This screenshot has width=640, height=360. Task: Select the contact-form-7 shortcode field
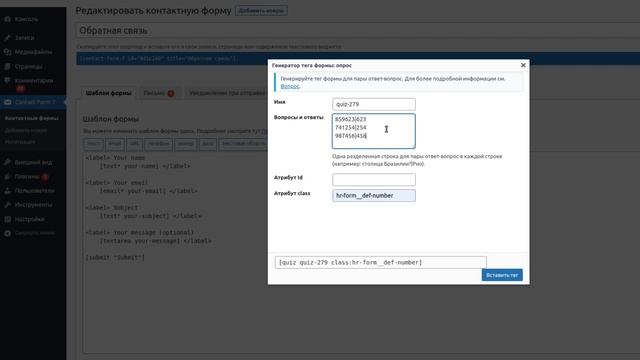(358, 58)
